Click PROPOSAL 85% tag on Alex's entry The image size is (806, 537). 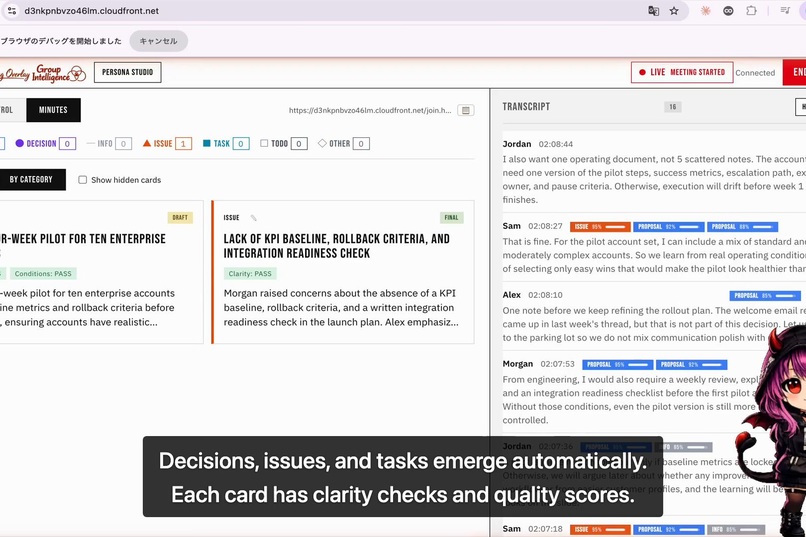pos(765,295)
